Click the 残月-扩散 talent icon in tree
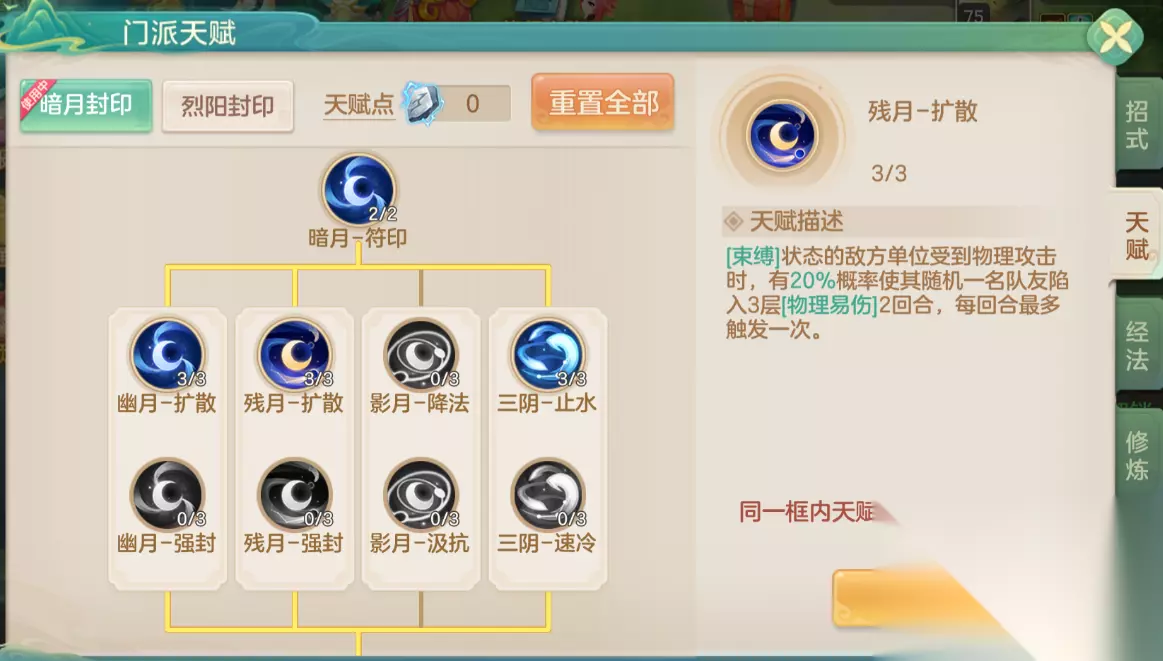The height and width of the screenshot is (661, 1163). point(294,355)
